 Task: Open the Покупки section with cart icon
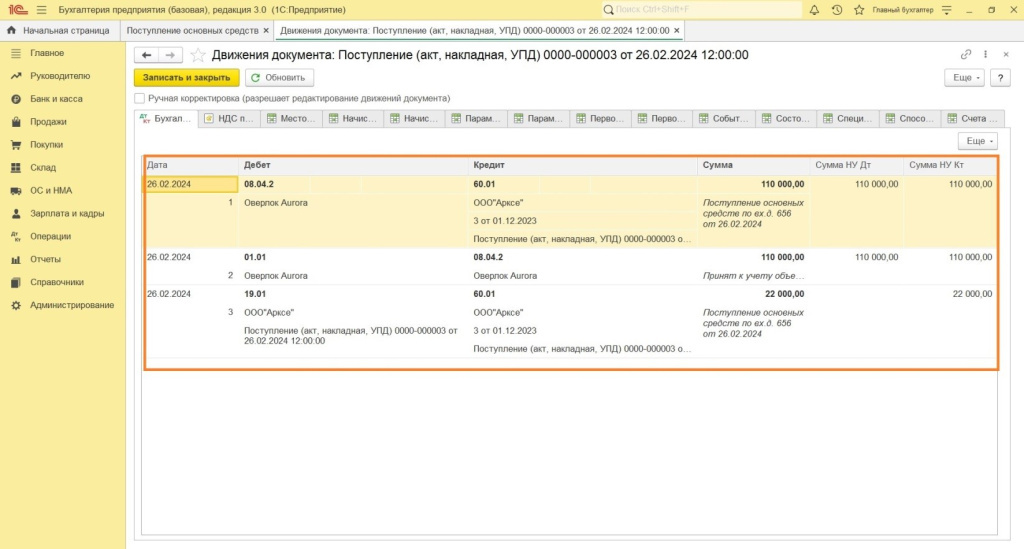pyautogui.click(x=47, y=145)
